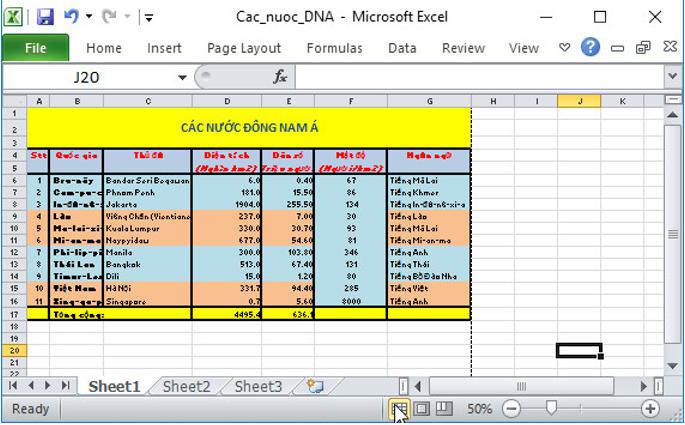The image size is (685, 425).
Task: Open Excel Help question mark icon
Action: (591, 47)
